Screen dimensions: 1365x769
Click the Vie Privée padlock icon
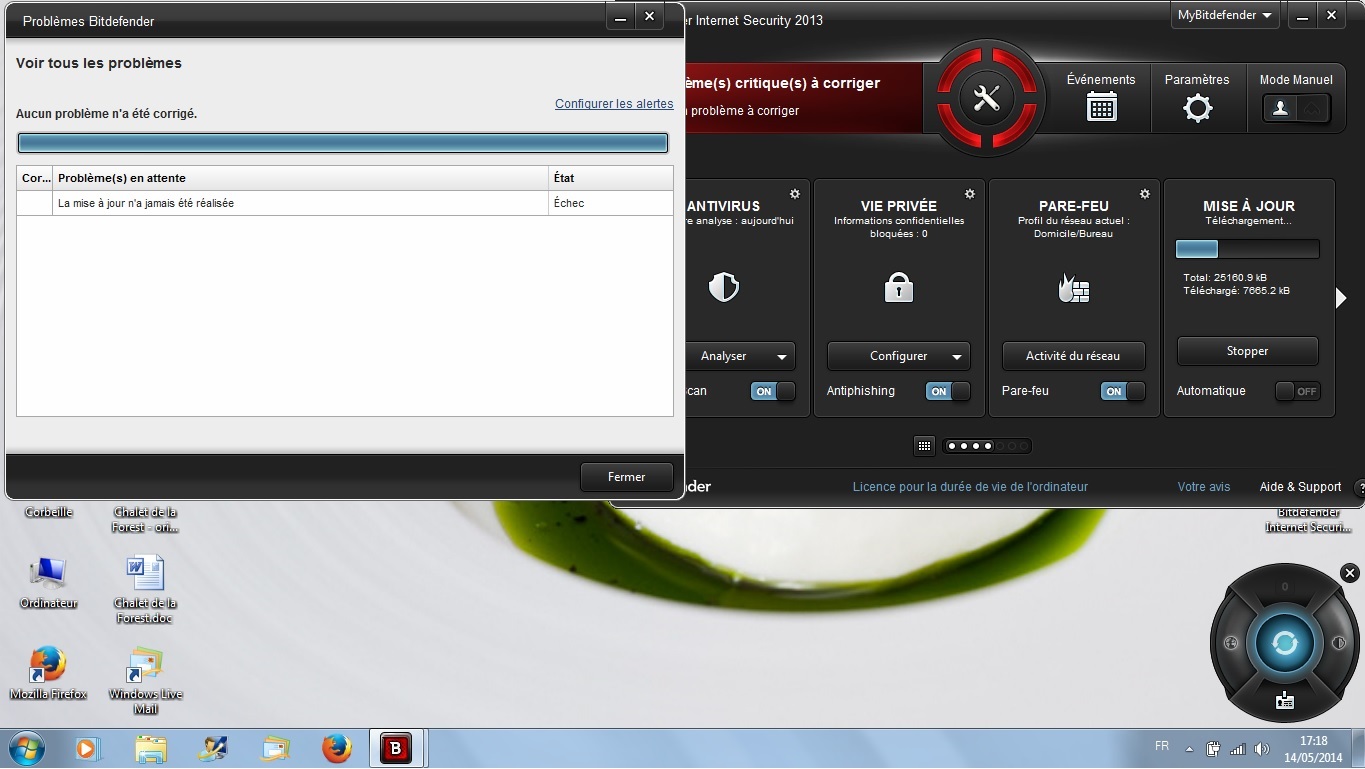(899, 288)
